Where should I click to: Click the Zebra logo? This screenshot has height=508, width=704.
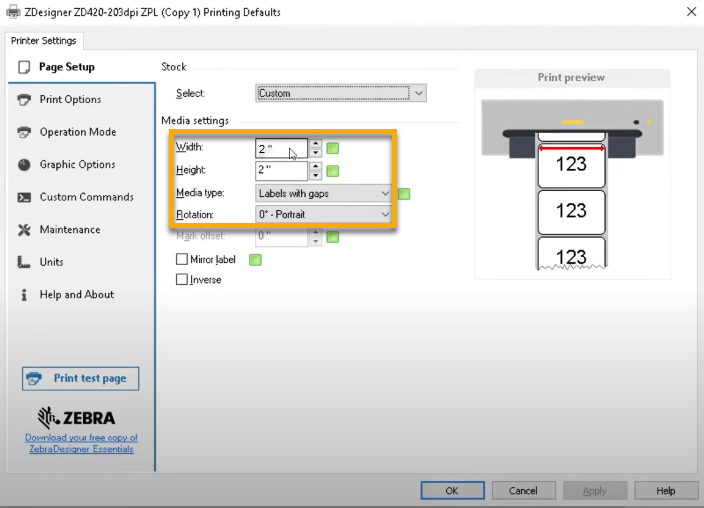pos(76,418)
